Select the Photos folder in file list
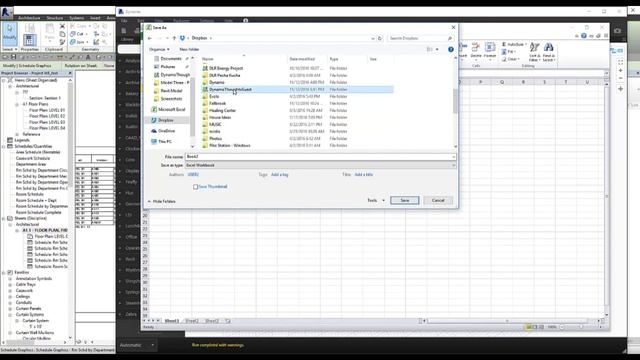The height and width of the screenshot is (360, 640). tap(216, 139)
